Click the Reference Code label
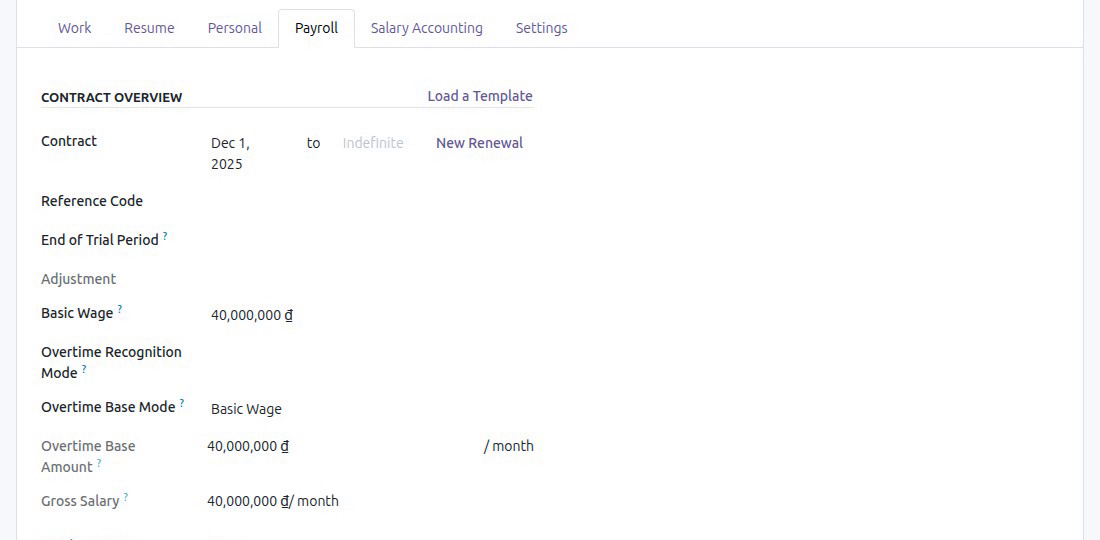The height and width of the screenshot is (540, 1100). point(92,201)
